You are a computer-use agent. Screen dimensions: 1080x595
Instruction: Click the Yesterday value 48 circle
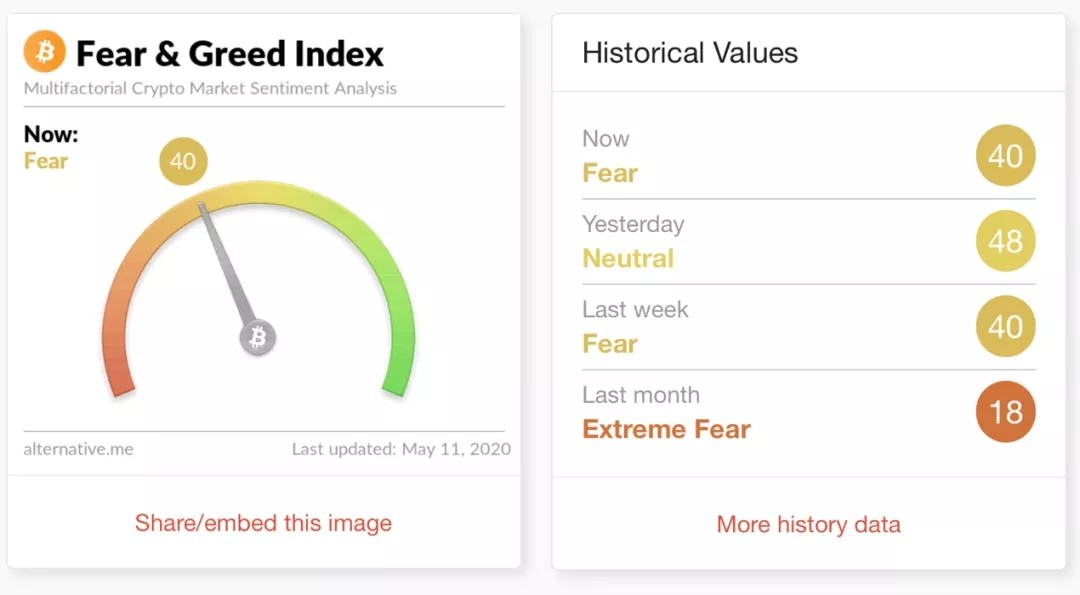click(x=1005, y=241)
